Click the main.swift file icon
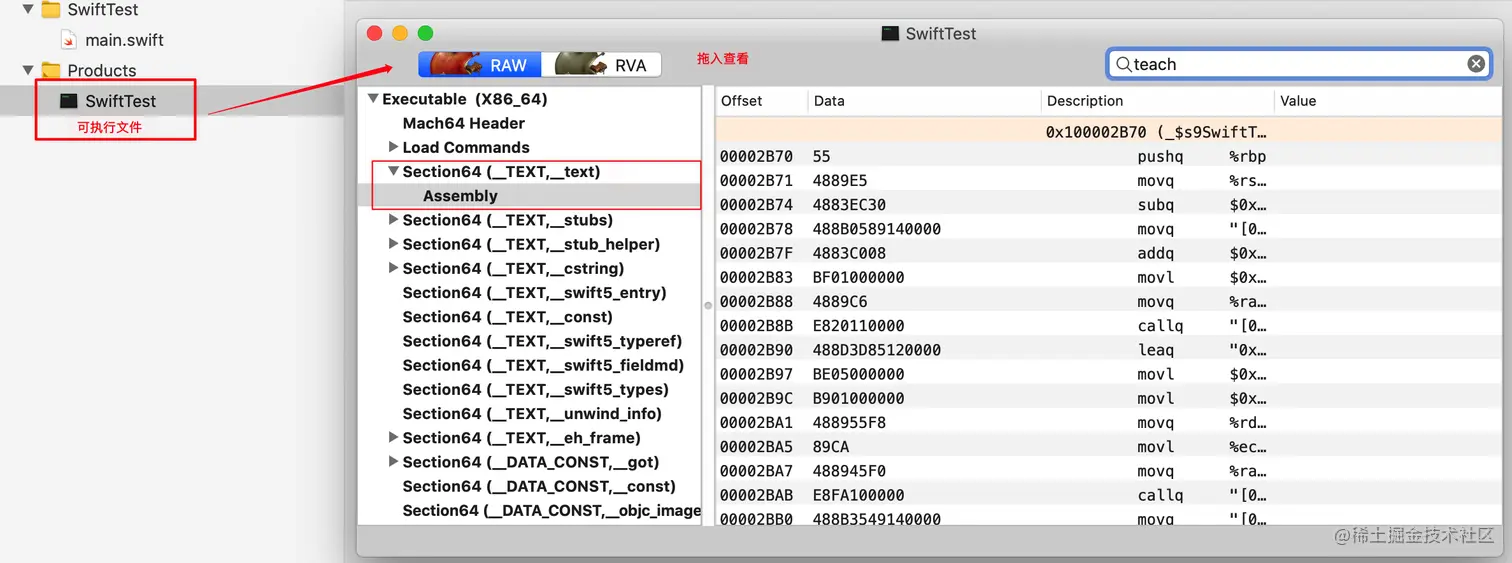This screenshot has width=1512, height=563. click(x=68, y=40)
